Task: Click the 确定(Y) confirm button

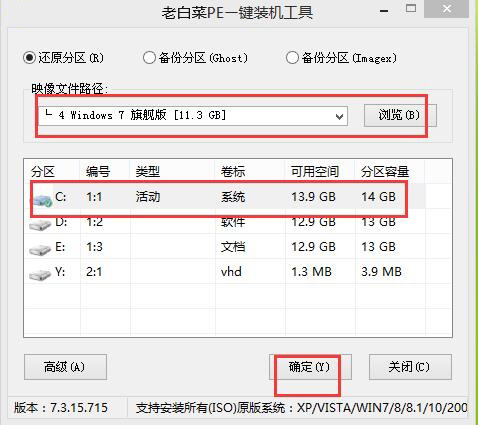Action: pos(310,367)
